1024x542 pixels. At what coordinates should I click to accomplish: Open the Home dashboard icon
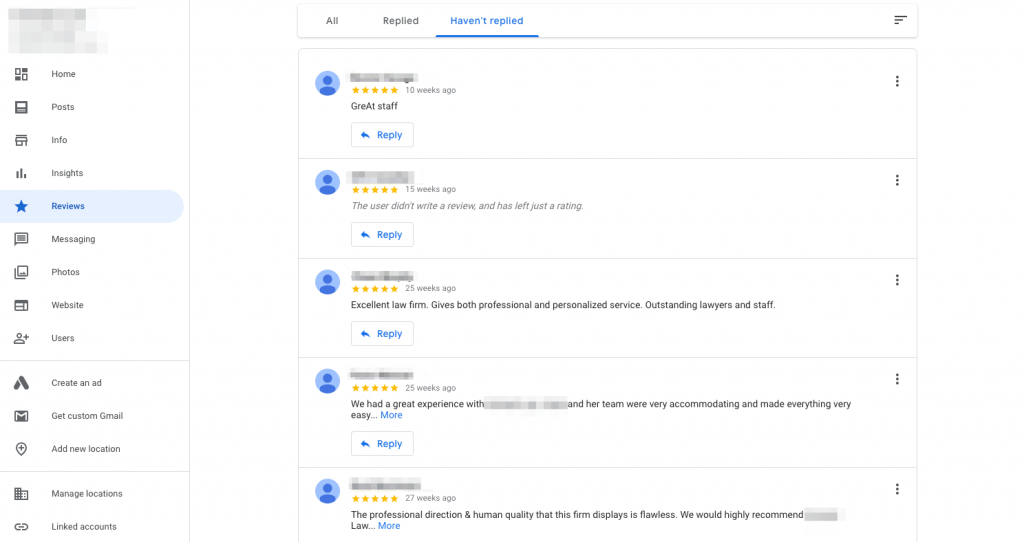click(21, 74)
